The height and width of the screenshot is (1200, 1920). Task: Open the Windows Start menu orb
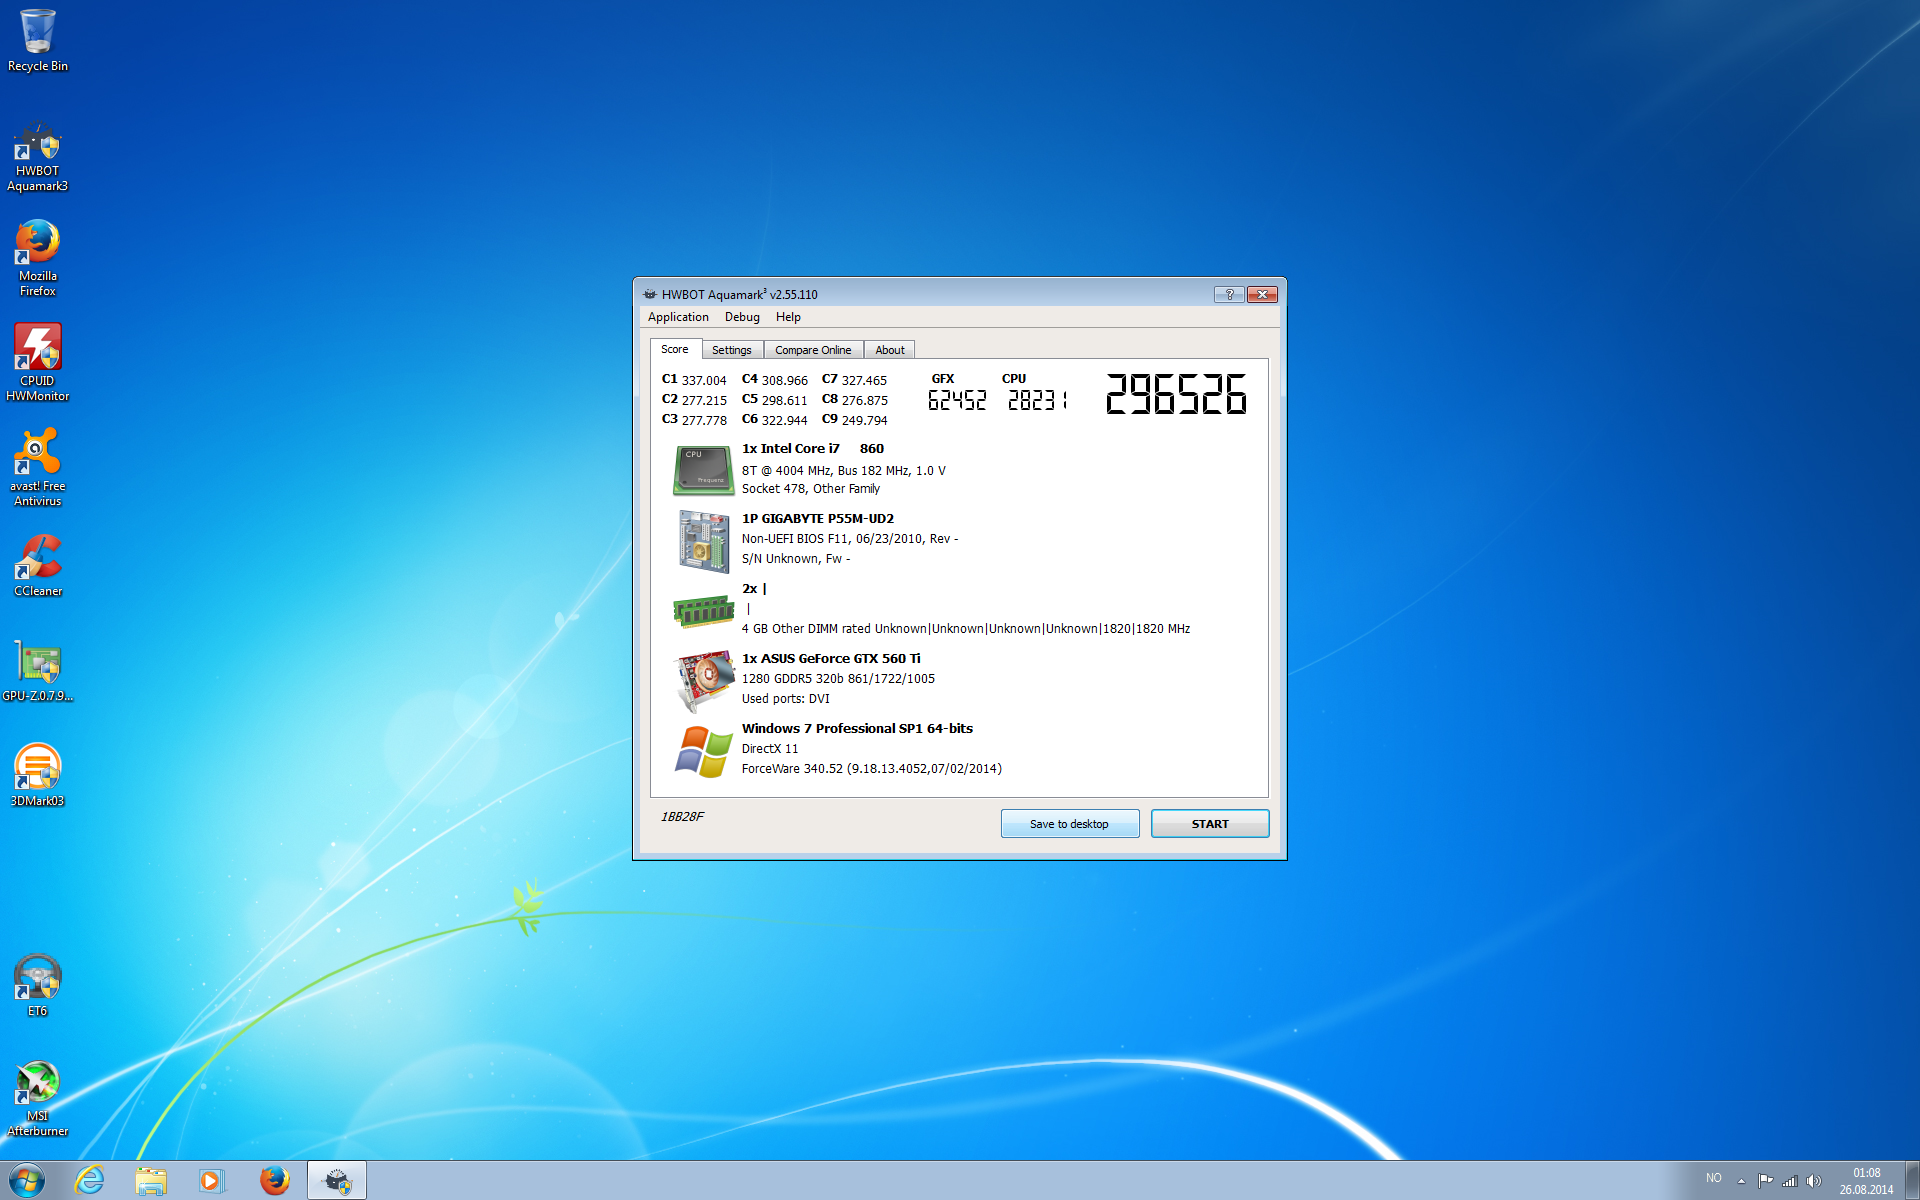(x=27, y=1181)
